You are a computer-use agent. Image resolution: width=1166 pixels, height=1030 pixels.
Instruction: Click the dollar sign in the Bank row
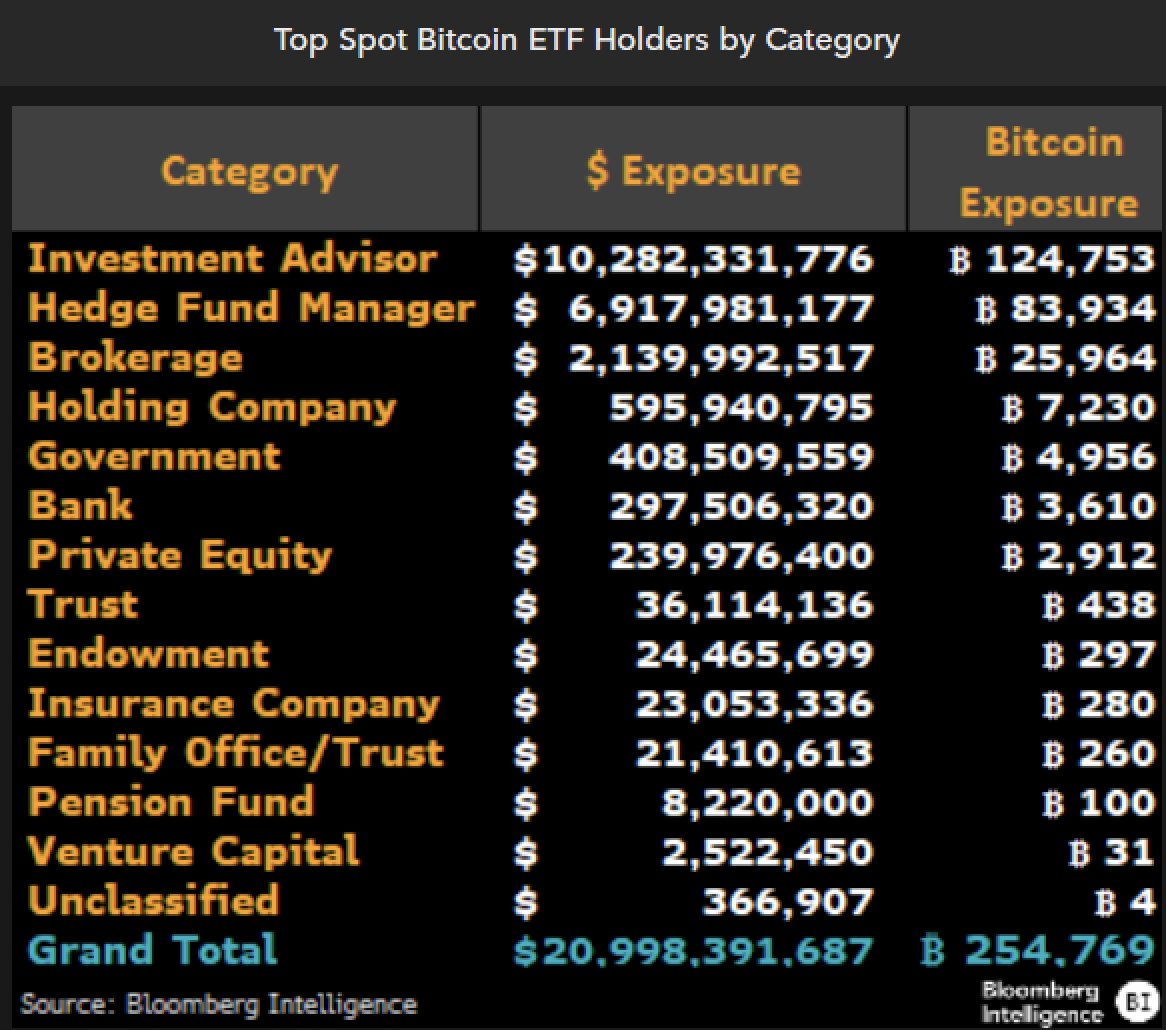[525, 506]
